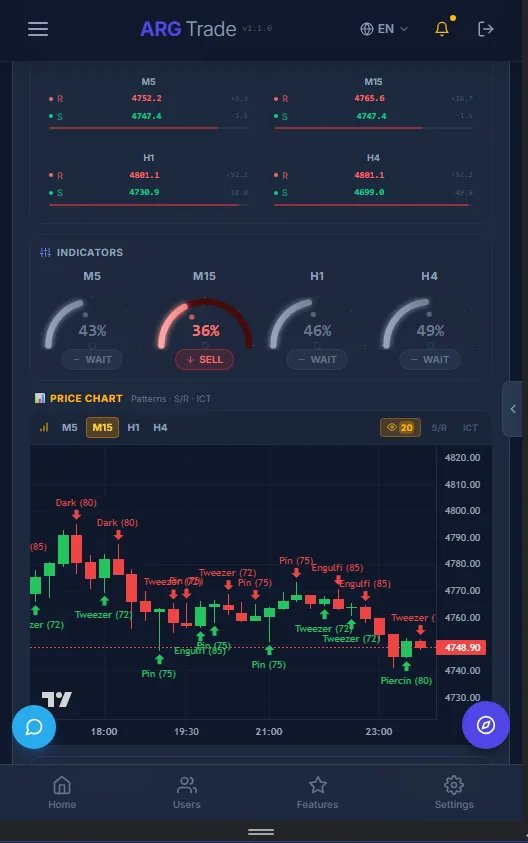The image size is (528, 843).
Task: Open the compass floating button
Action: tap(486, 725)
